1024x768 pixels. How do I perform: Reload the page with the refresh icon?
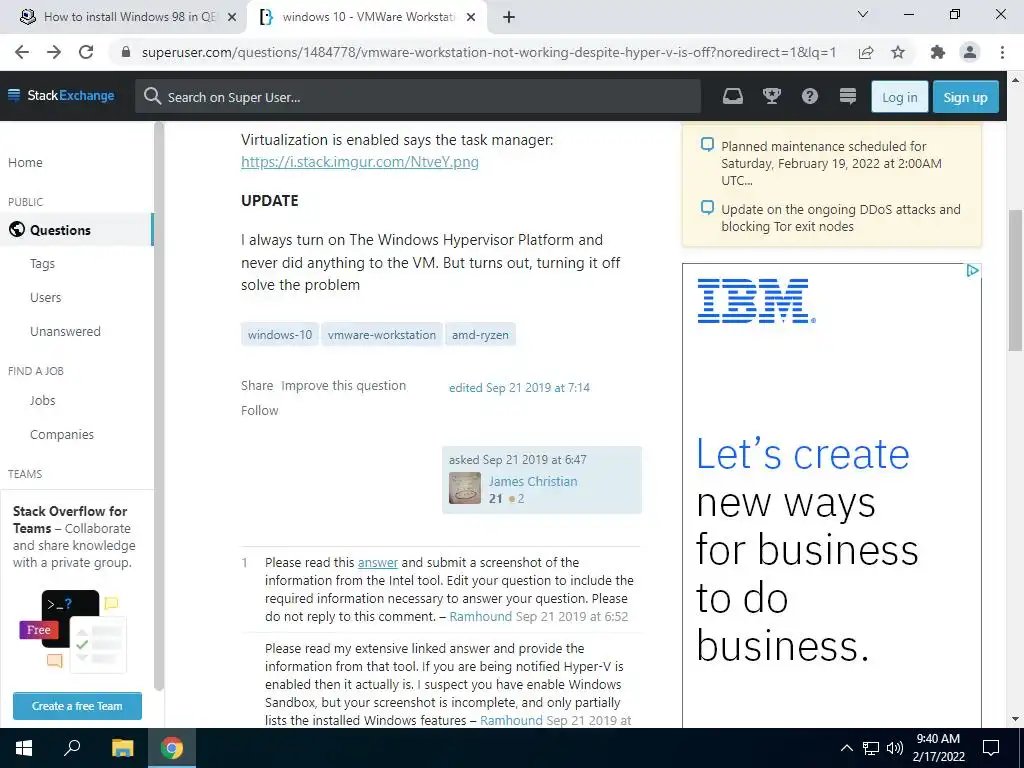tap(86, 52)
